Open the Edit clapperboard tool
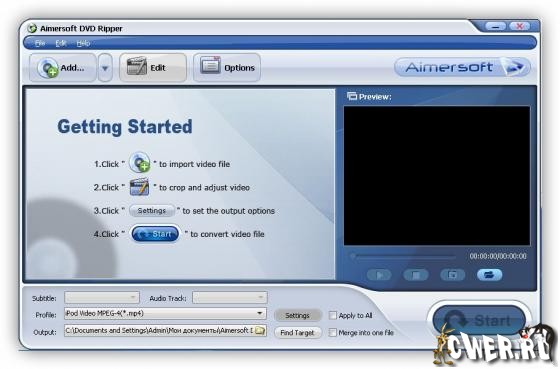Image resolution: width=560 pixels, height=369 pixels. coord(153,68)
